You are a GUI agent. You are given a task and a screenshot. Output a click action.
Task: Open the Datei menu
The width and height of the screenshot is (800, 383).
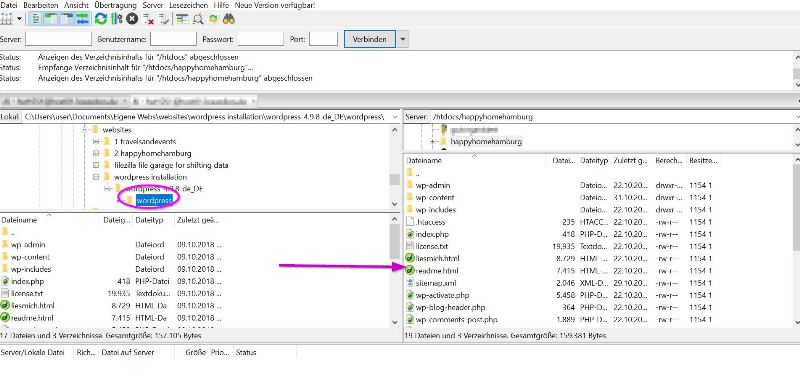coord(10,5)
